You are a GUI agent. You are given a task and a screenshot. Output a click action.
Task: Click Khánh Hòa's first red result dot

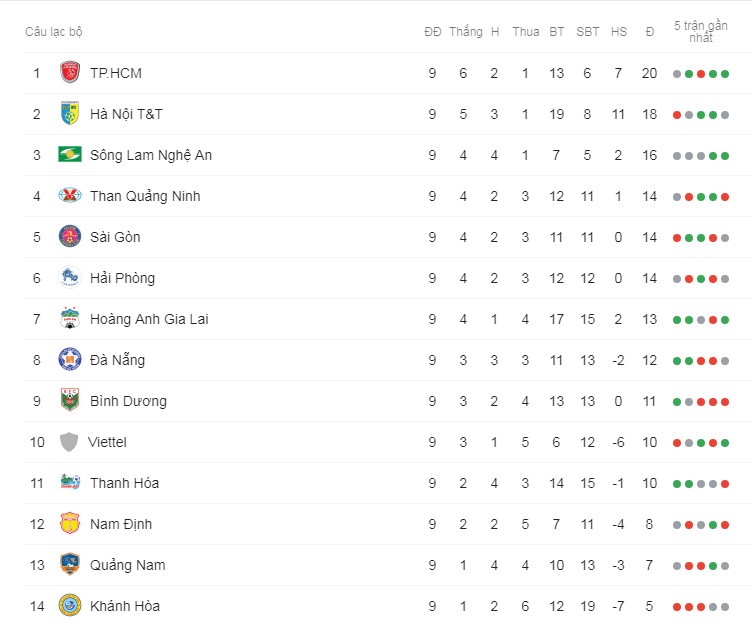pyautogui.click(x=677, y=607)
